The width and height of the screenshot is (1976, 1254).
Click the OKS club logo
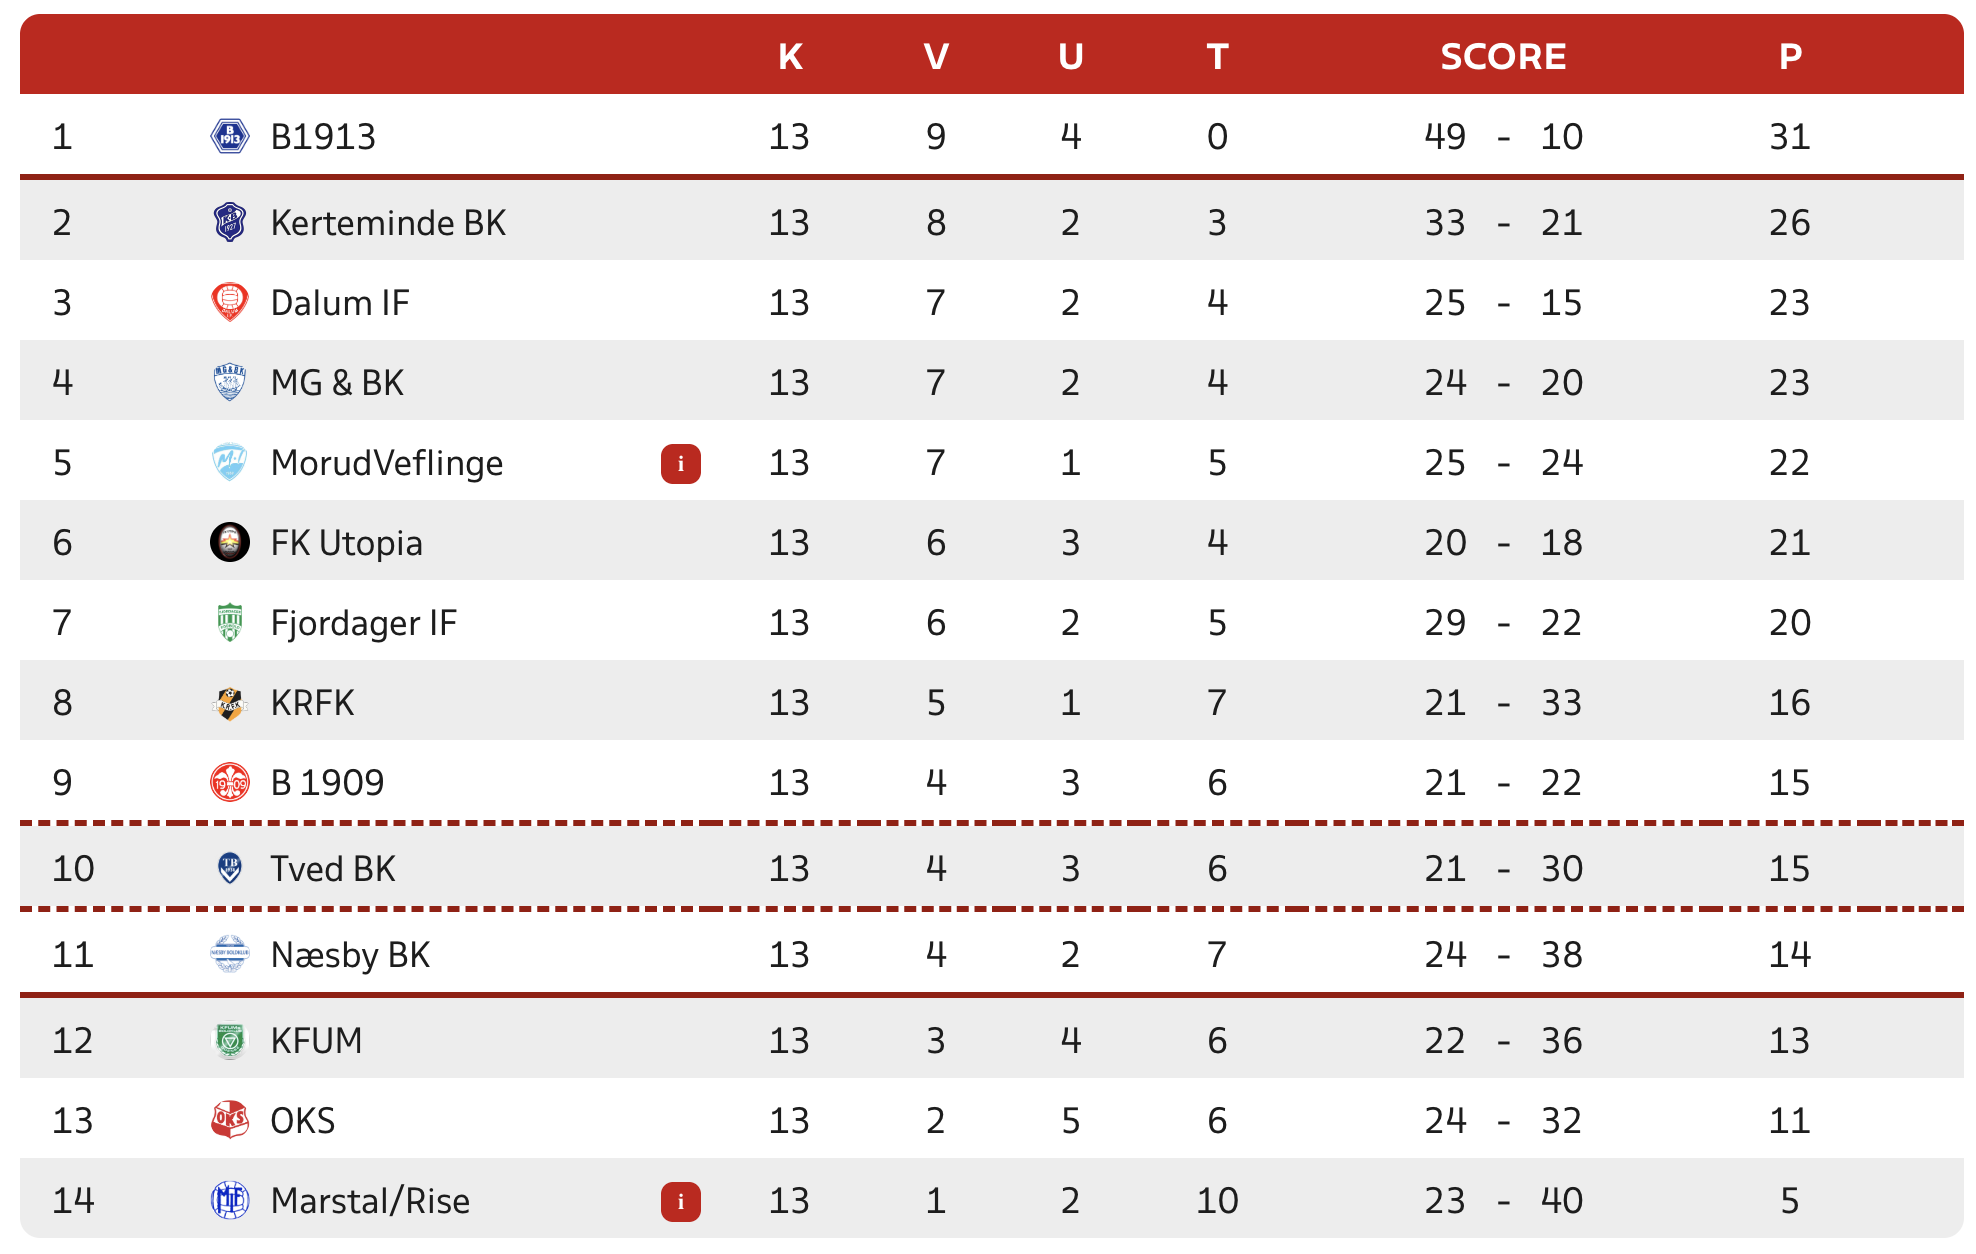pyautogui.click(x=229, y=1120)
